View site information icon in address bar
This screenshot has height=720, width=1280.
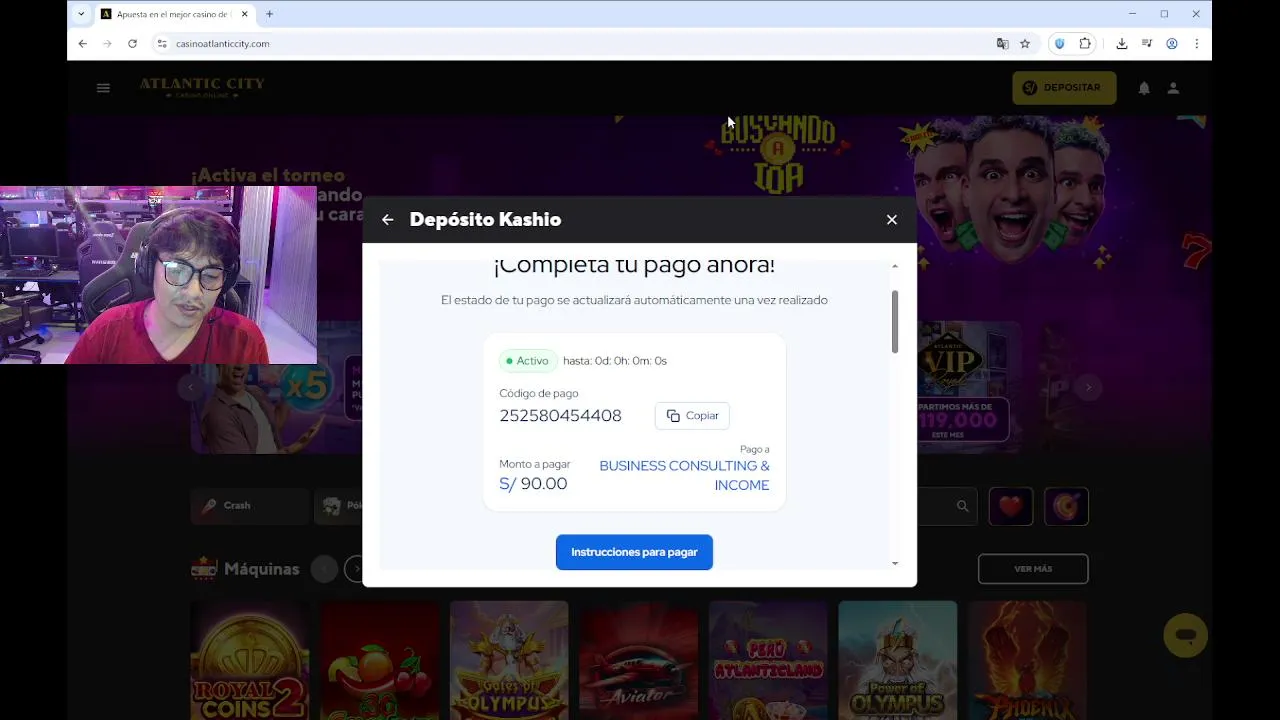[162, 44]
